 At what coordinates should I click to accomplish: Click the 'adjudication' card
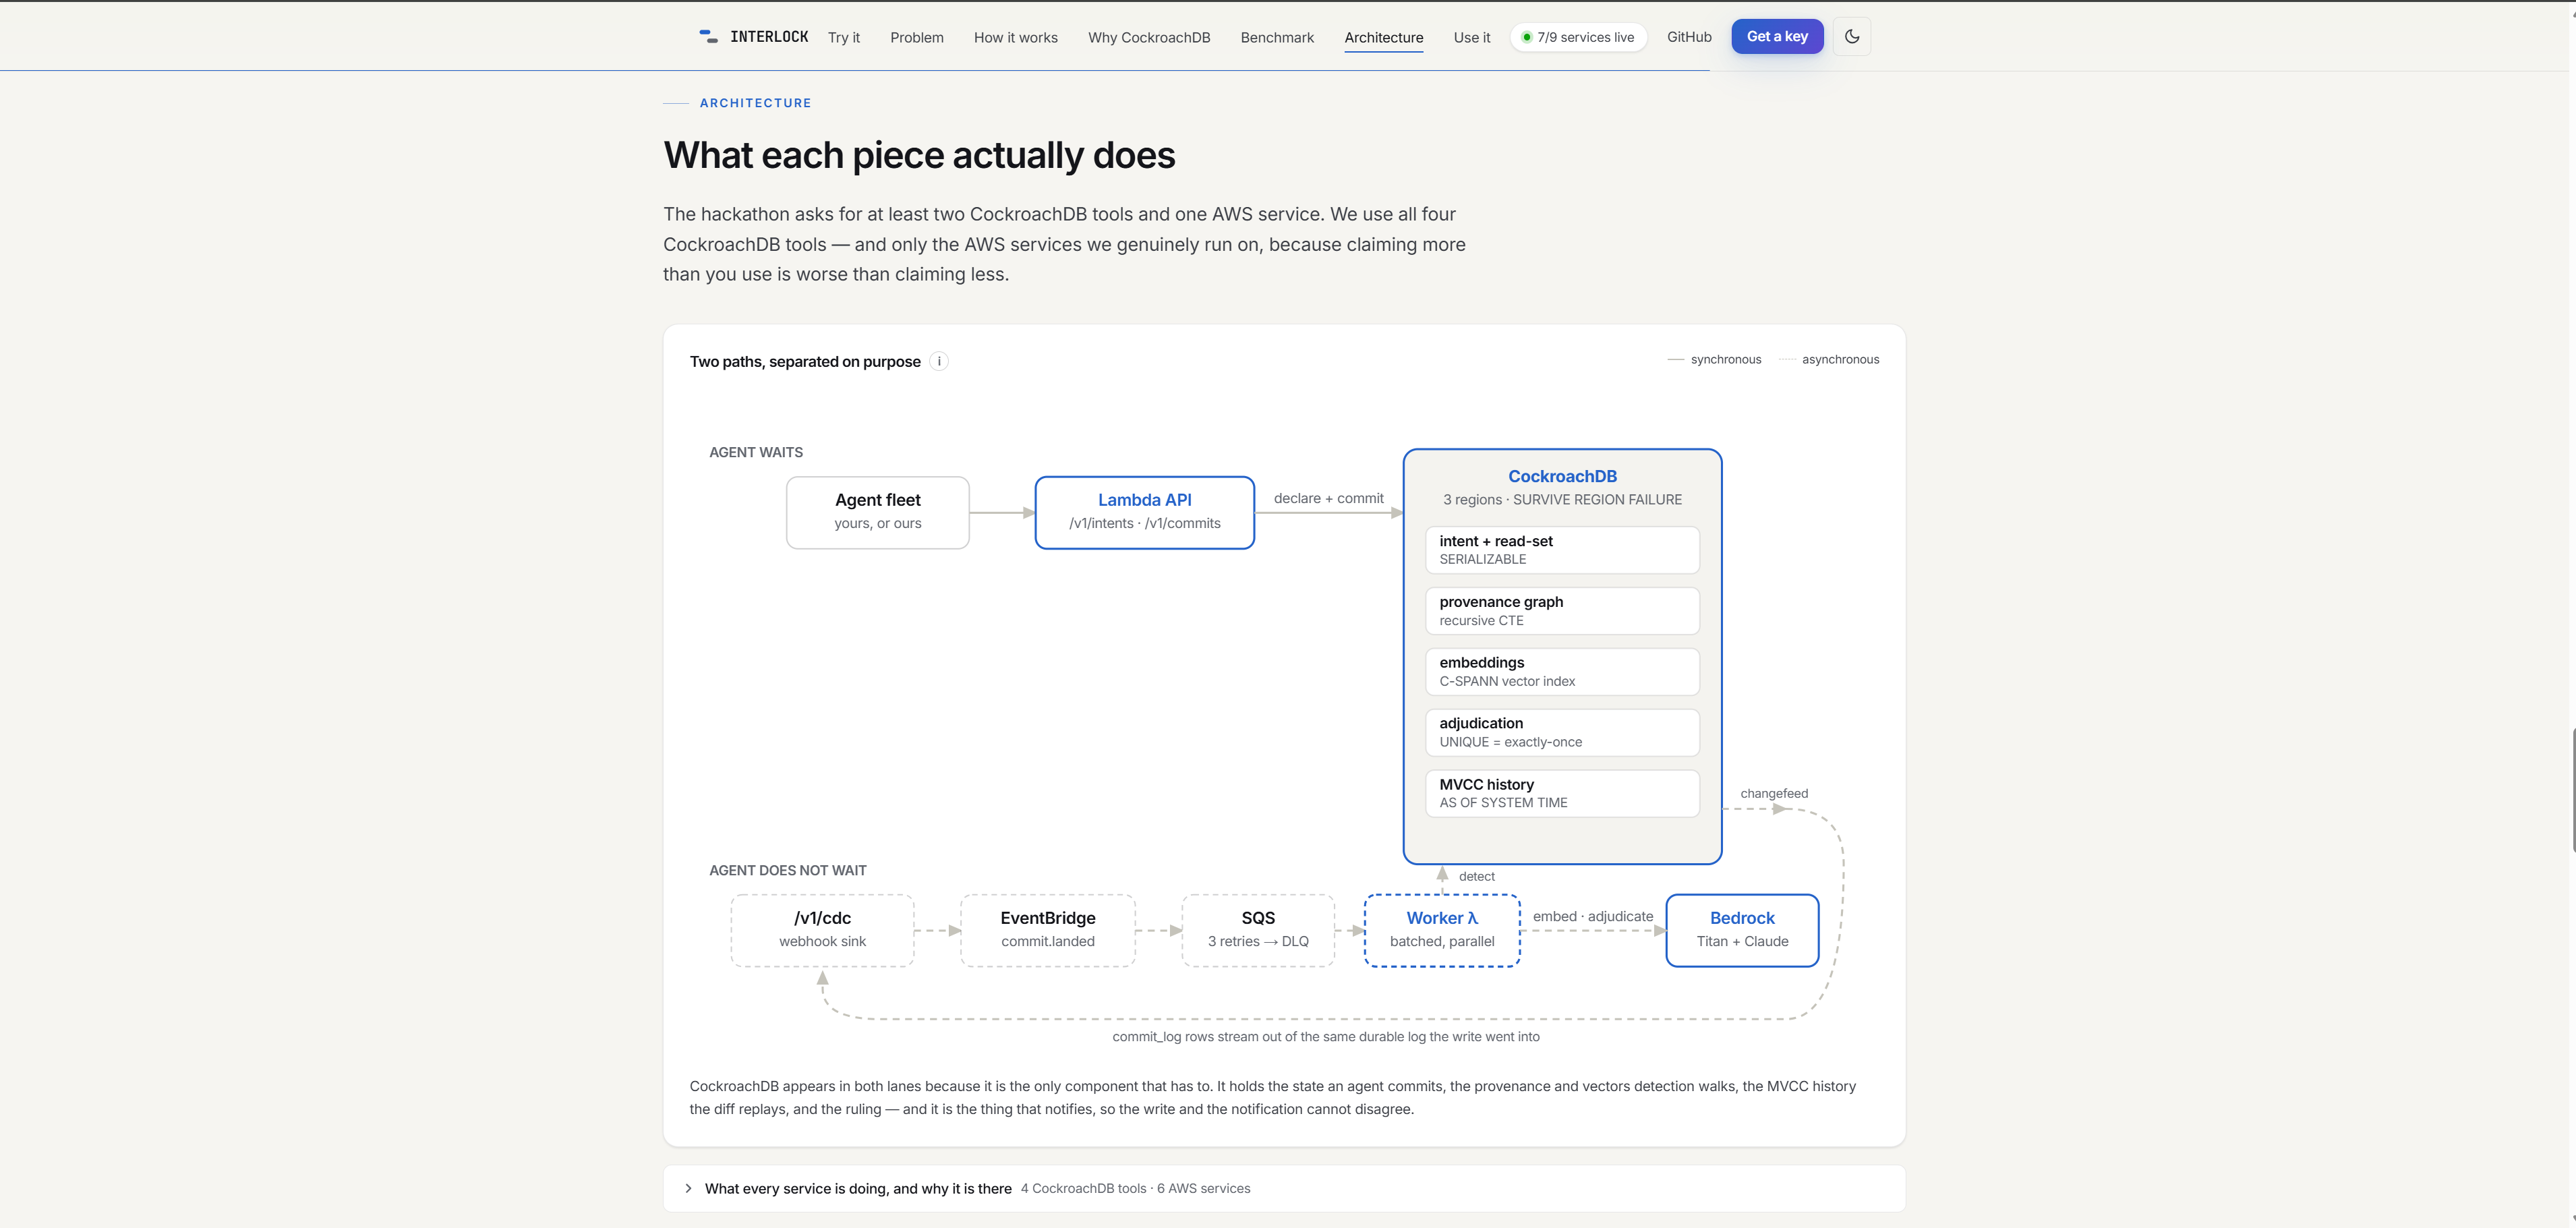pos(1562,733)
